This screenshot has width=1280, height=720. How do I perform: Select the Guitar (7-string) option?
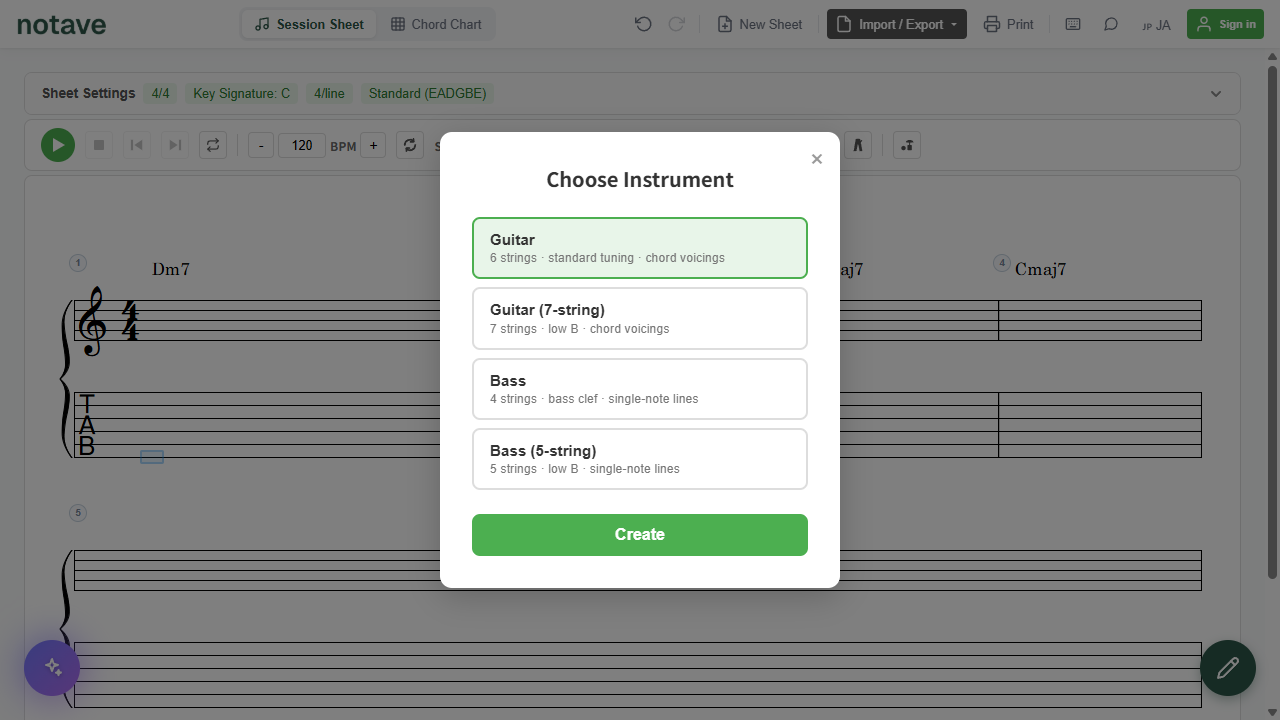[640, 319]
